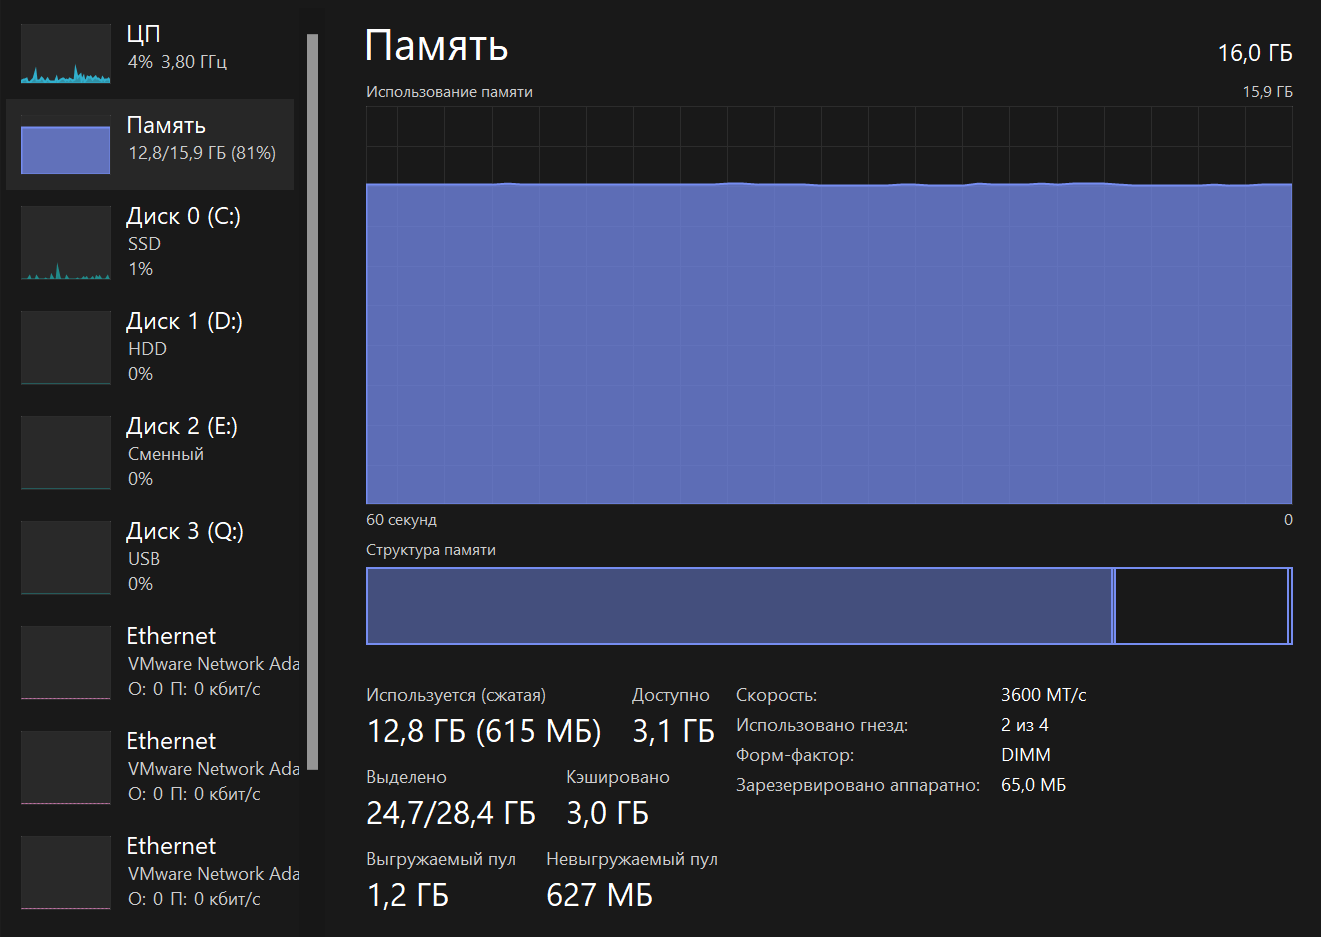Click the dark standby segment of Структура памяти
This screenshot has height=937, width=1321.
(1200, 606)
